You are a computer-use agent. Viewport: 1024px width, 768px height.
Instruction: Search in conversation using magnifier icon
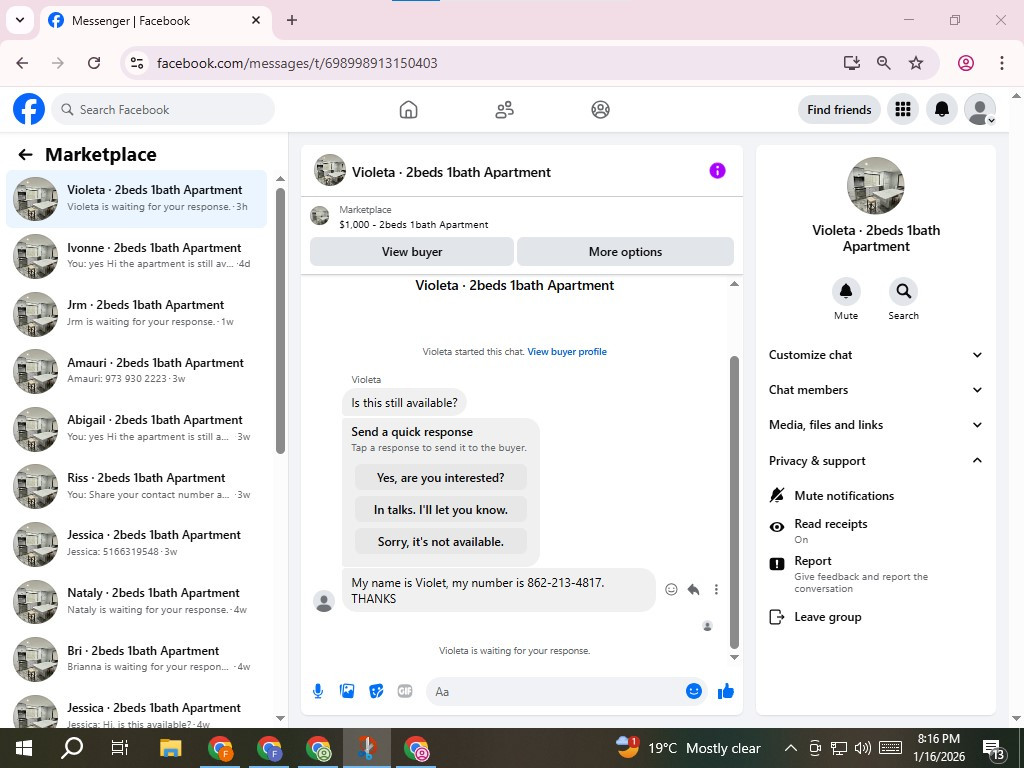click(903, 291)
